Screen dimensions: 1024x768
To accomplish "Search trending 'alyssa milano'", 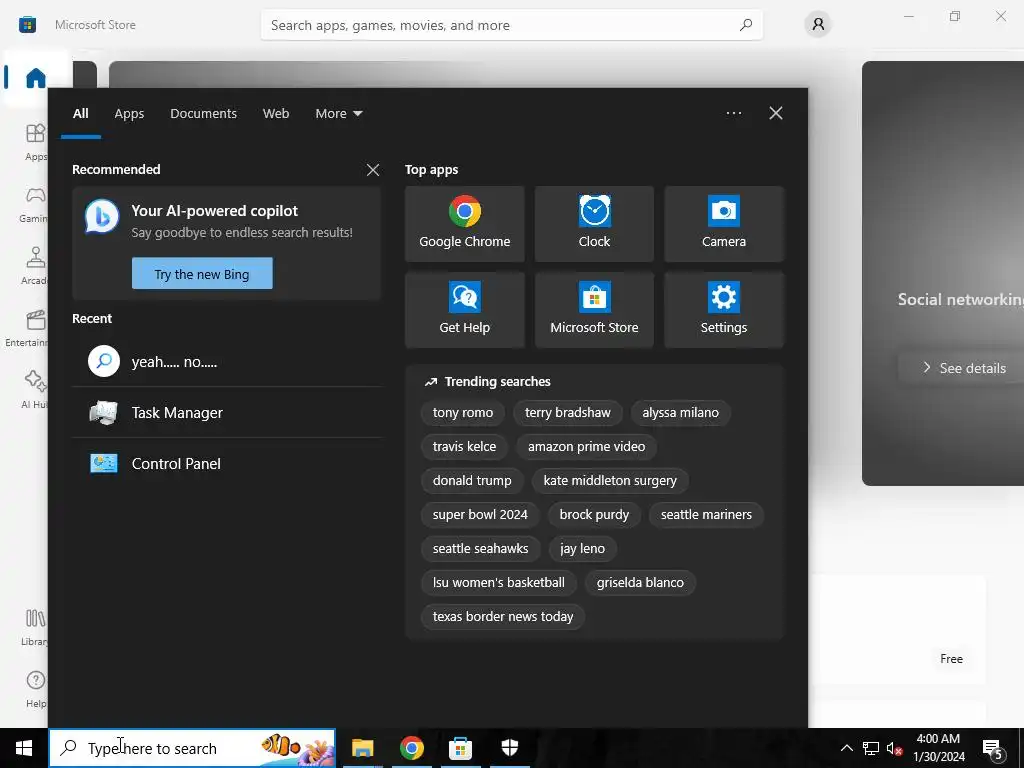I will coord(680,413).
